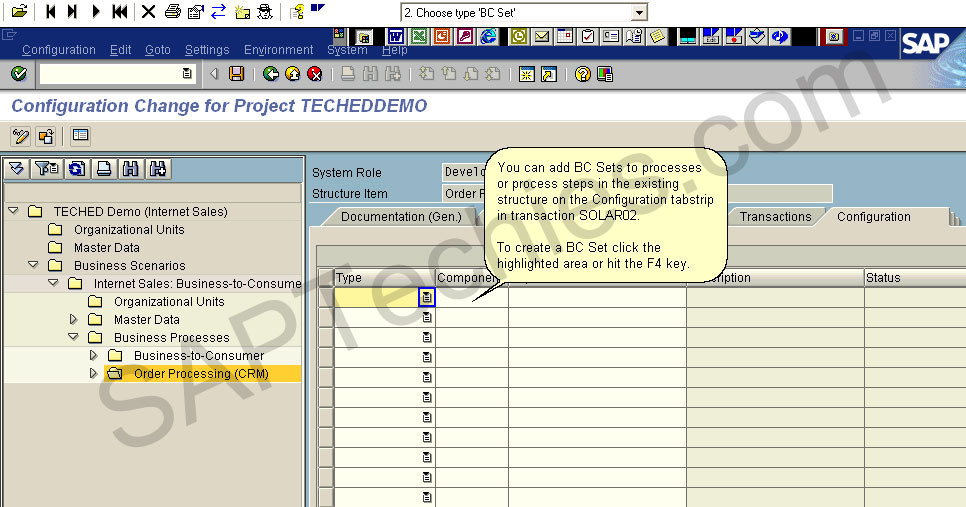Open F4 value help in first Type cell
Viewport: 966px width, 507px height.
(x=426, y=298)
